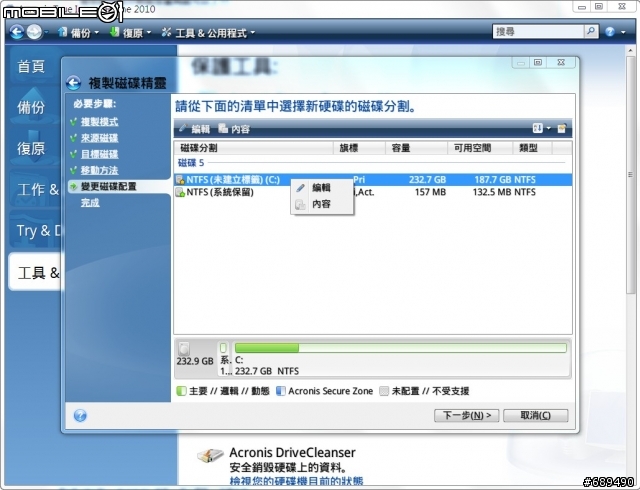This screenshot has width=640, height=490.
Task: Open the 備份 toolbar menu
Action: pos(78,33)
